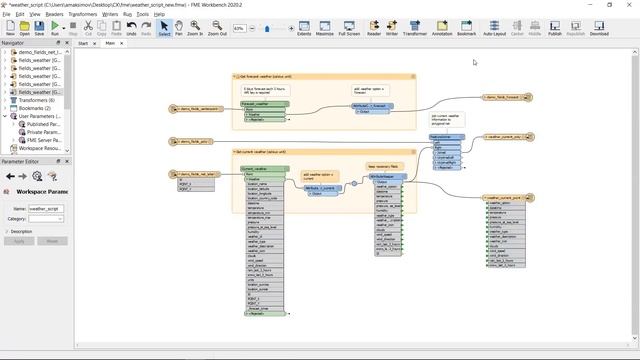Click the plus button on zoom slider
640x360 pixels.
point(291,29)
